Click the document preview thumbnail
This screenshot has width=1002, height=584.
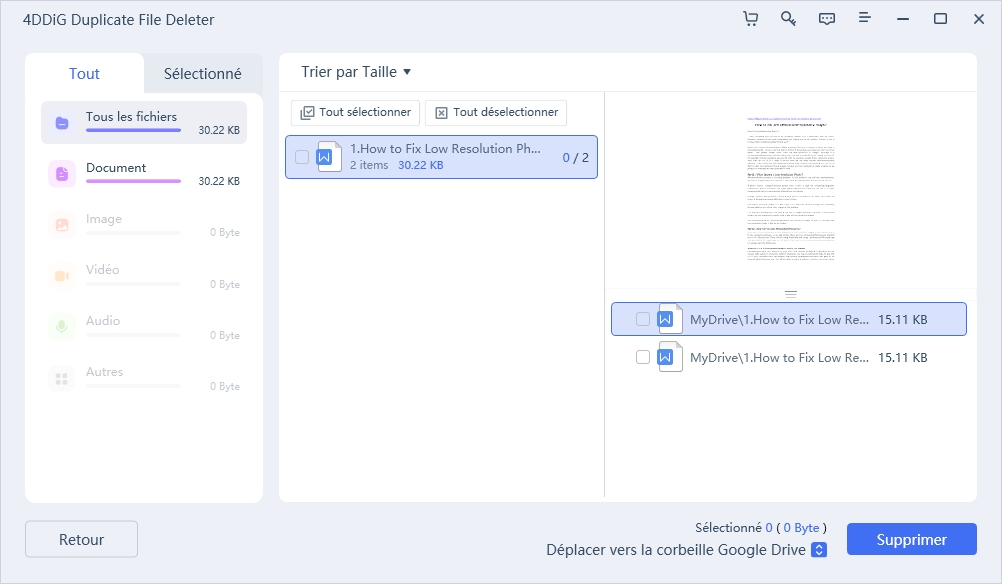791,188
